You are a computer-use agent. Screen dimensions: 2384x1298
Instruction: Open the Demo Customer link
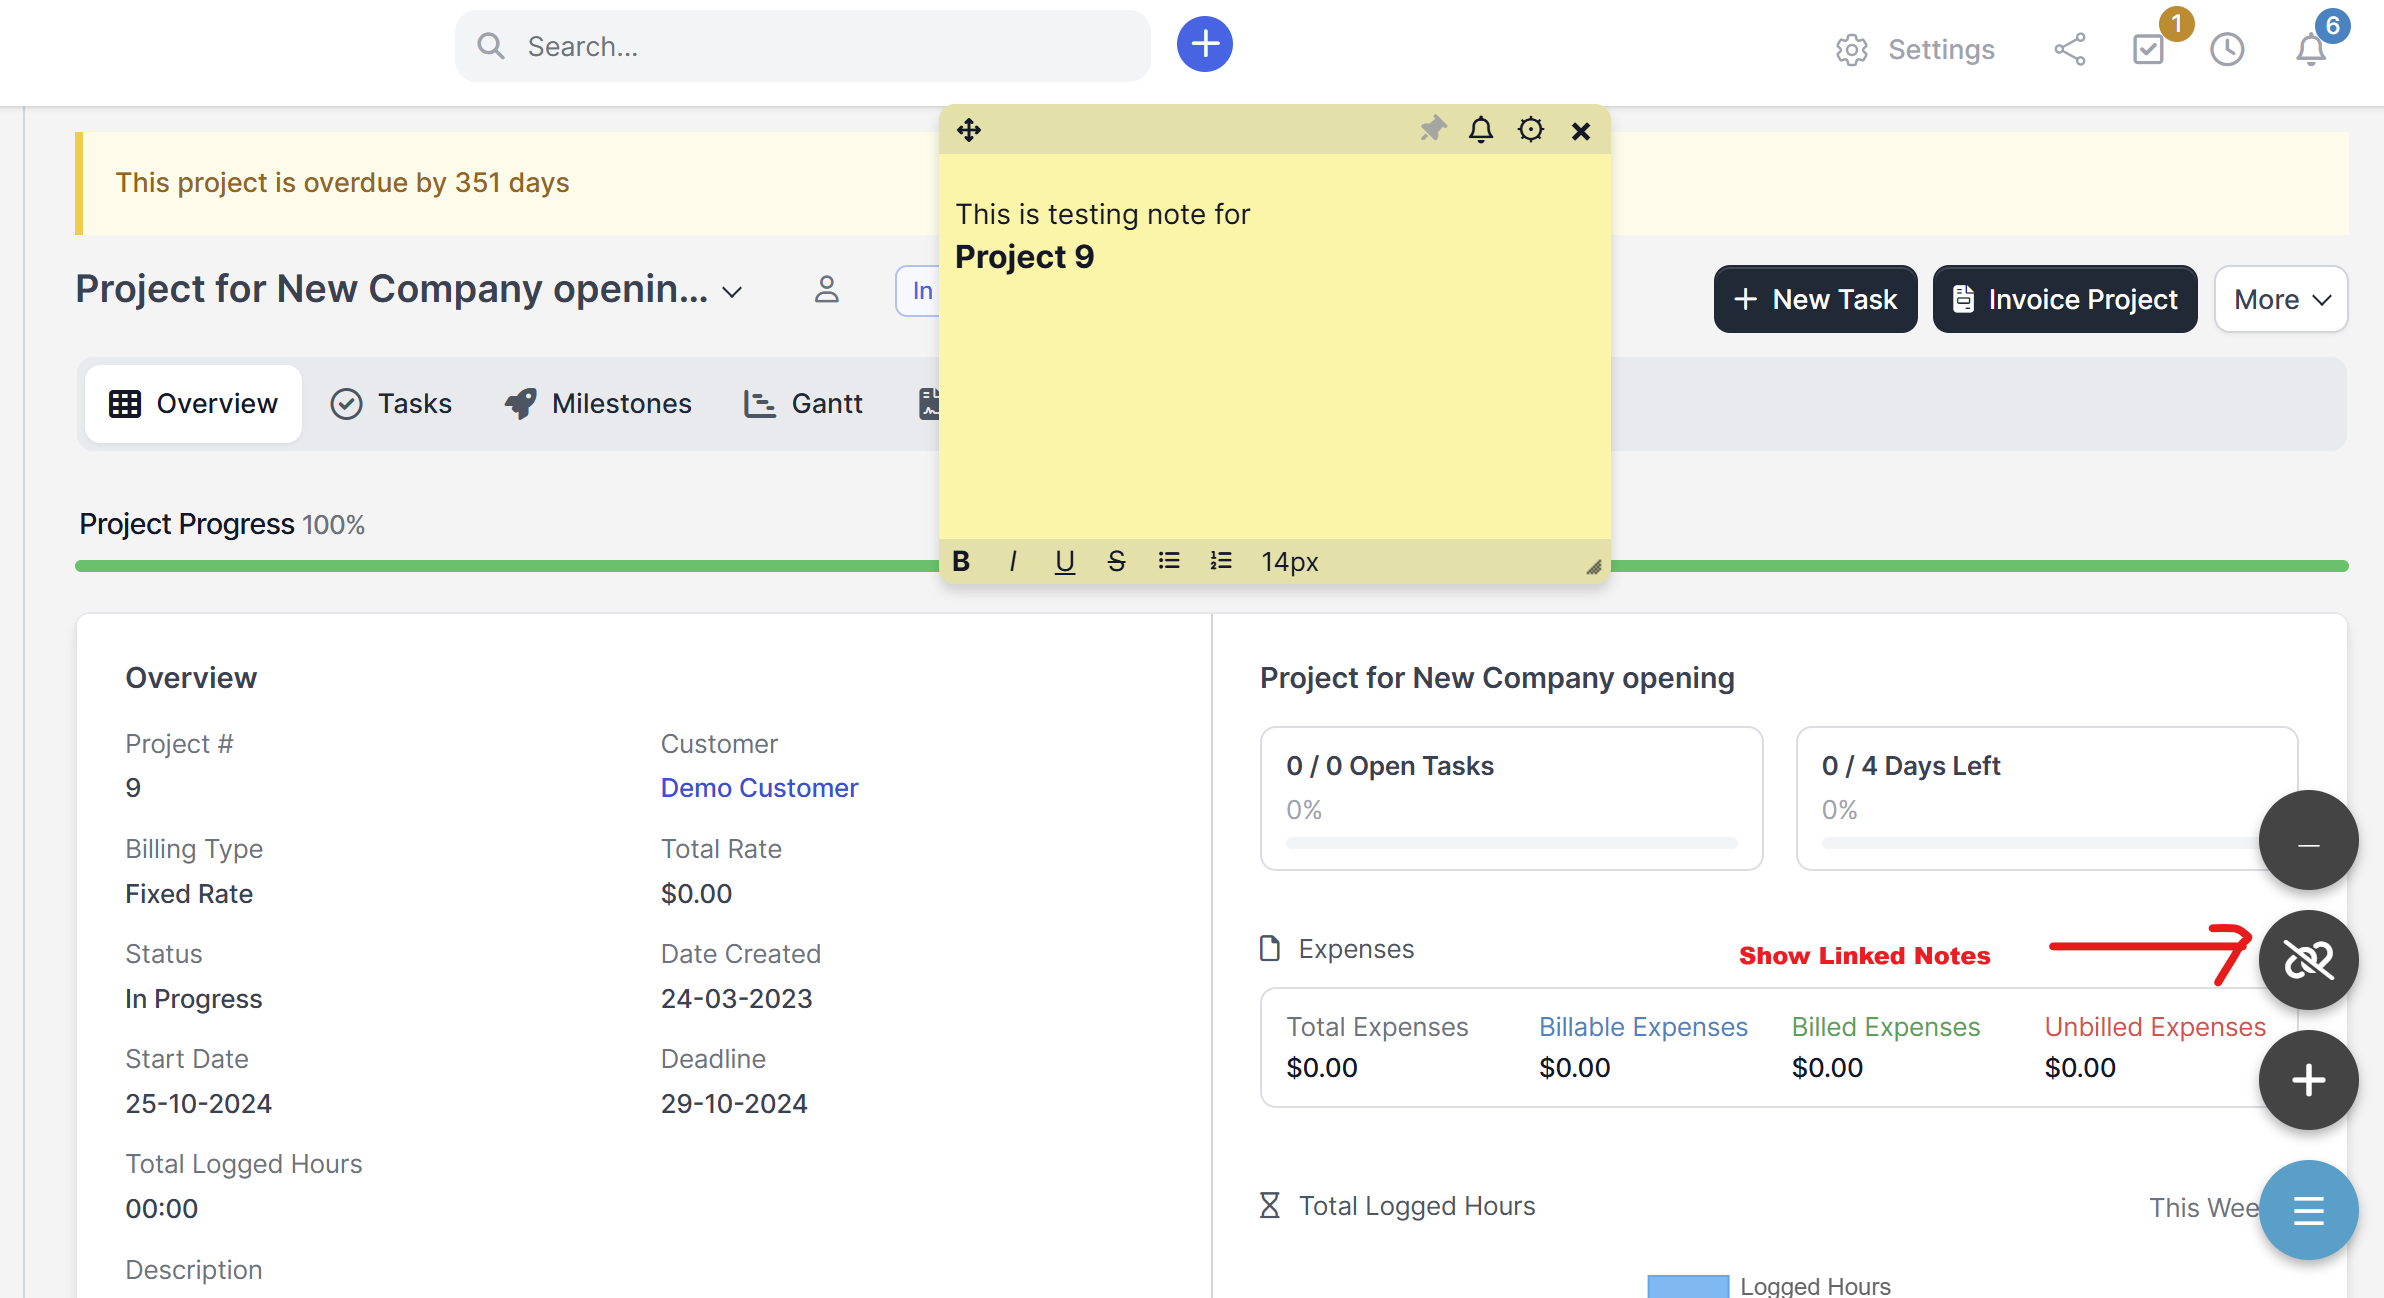(759, 788)
